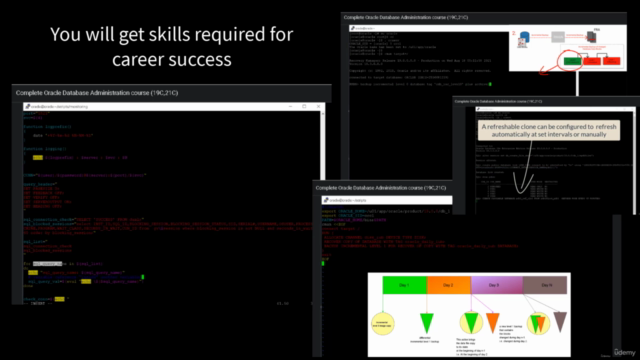Click the left window's course title text
Viewport: 640px width, 360px height.
coord(97,93)
